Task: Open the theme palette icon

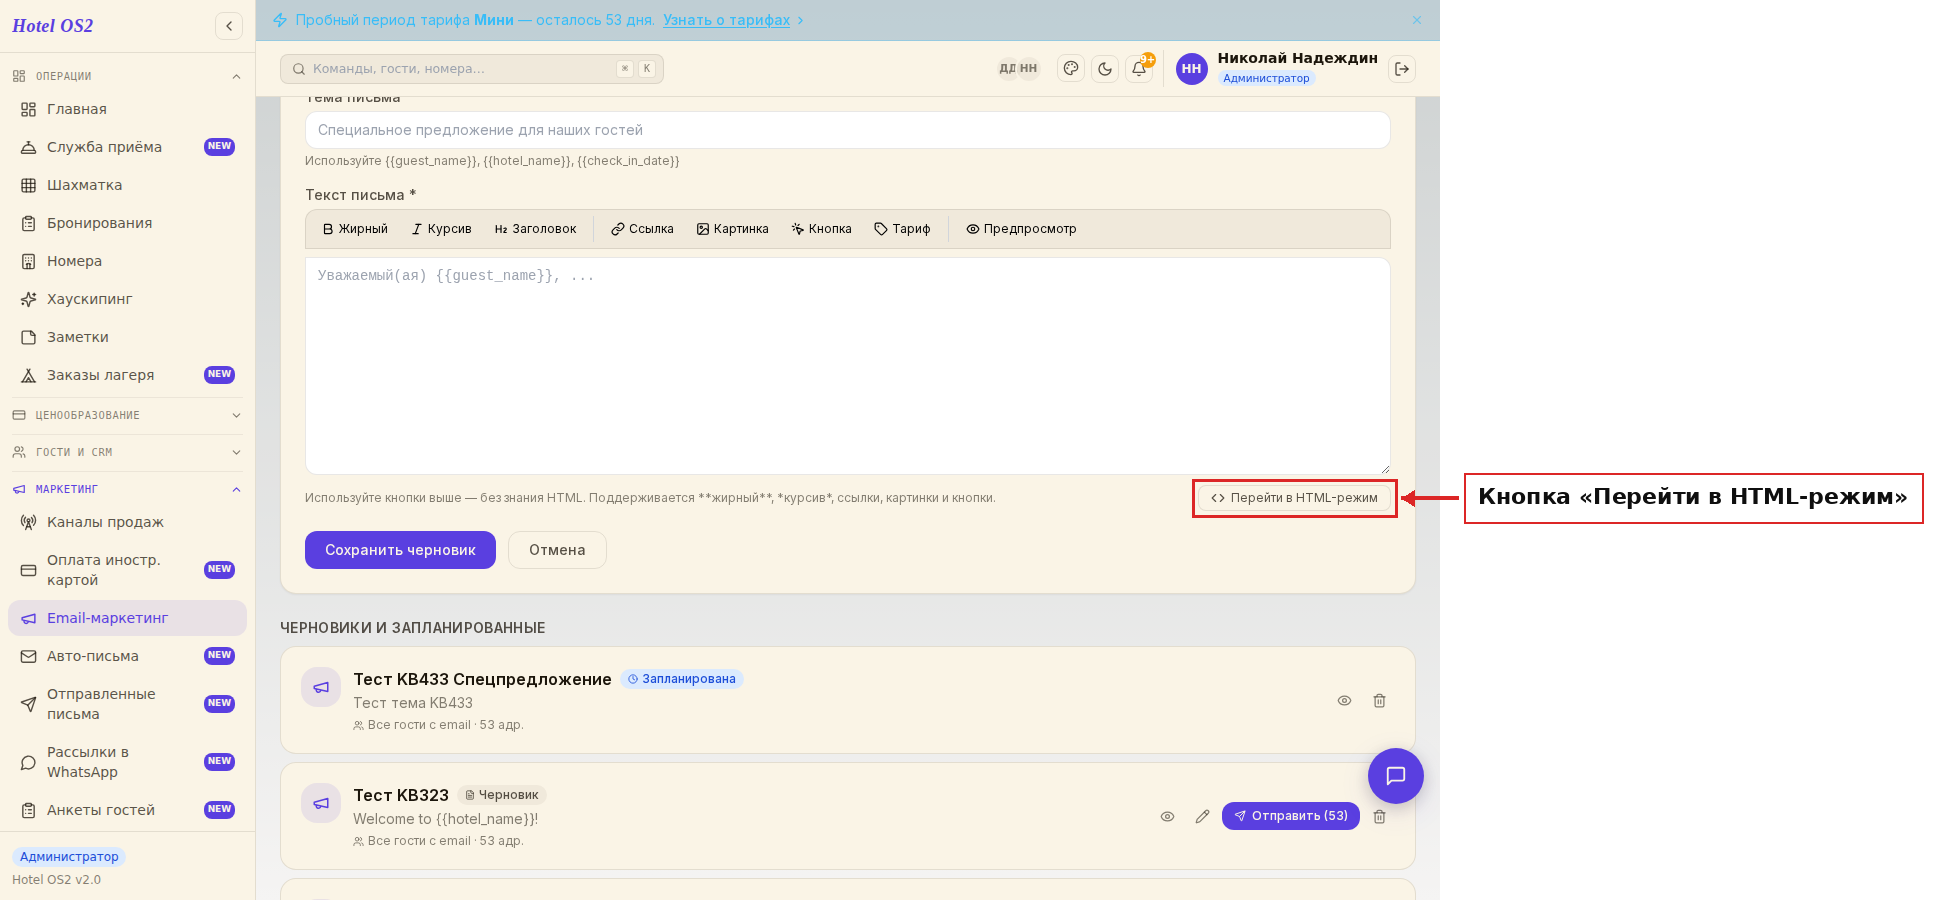Action: pos(1071,69)
